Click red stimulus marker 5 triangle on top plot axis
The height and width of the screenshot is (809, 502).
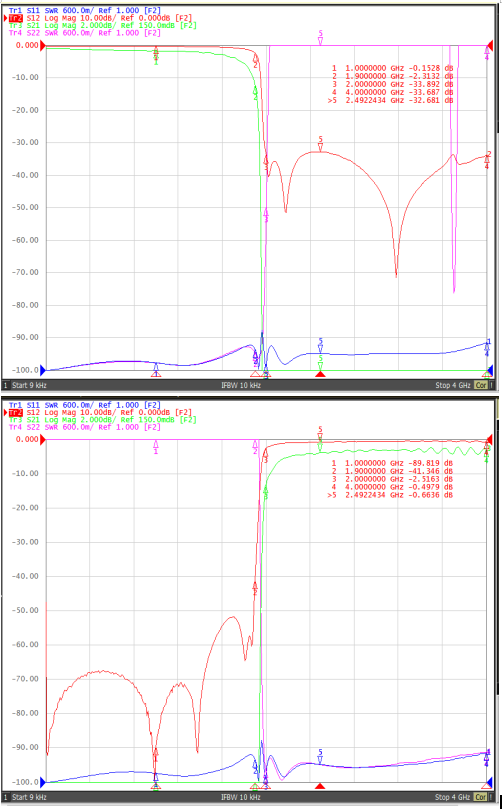[320, 374]
